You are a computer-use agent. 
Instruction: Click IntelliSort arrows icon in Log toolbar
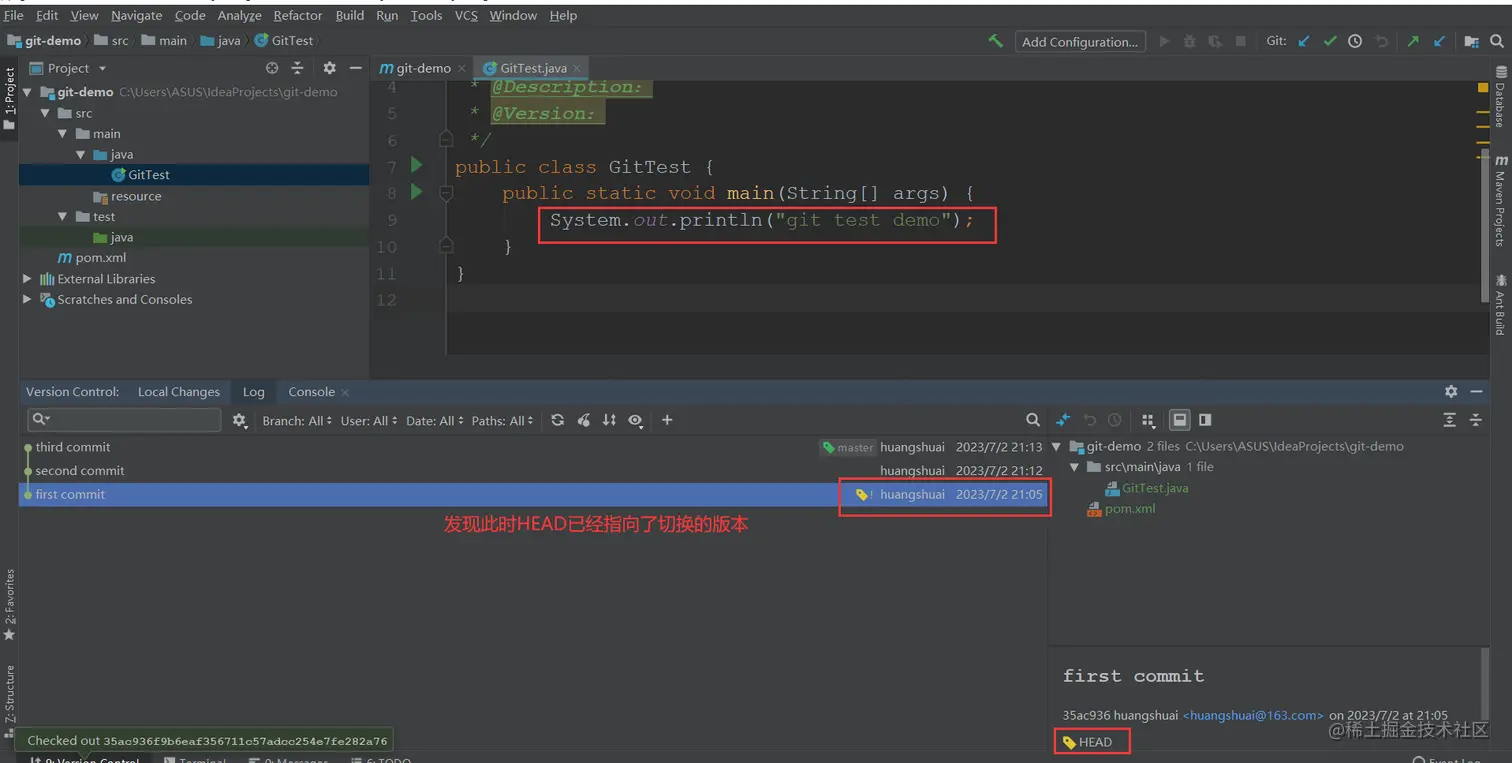[609, 420]
